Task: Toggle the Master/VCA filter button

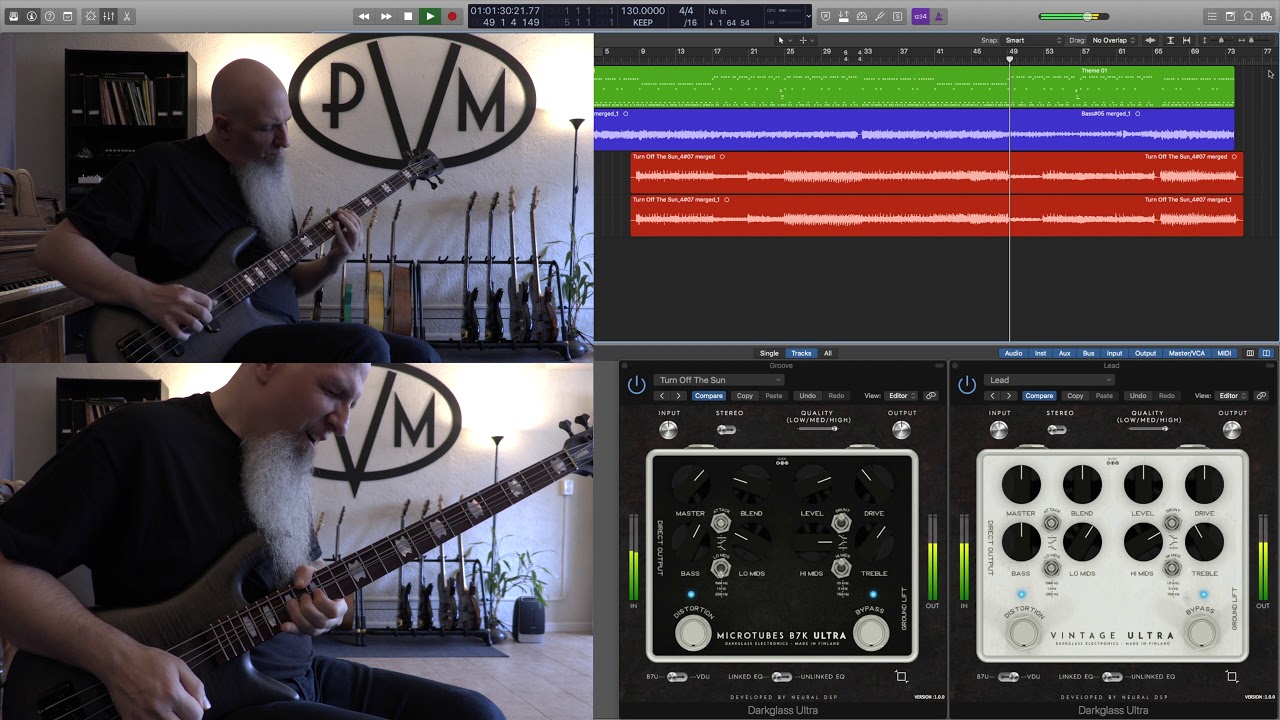Action: [1187, 353]
